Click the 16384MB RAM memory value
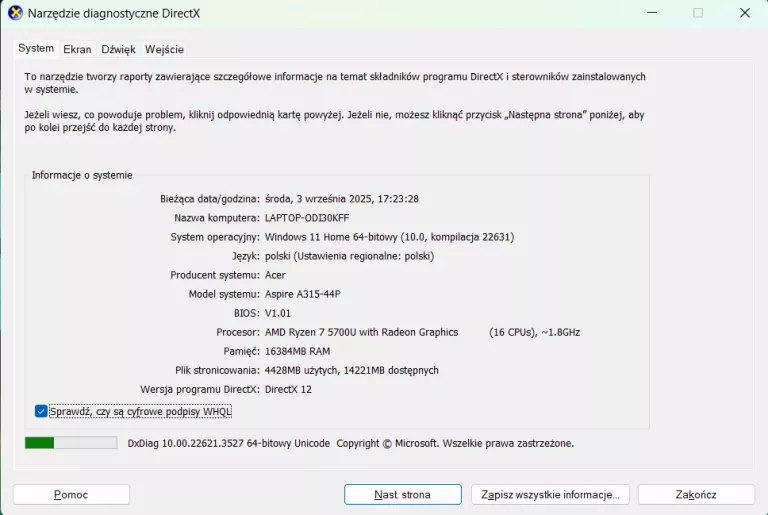The height and width of the screenshot is (515, 768). point(297,351)
